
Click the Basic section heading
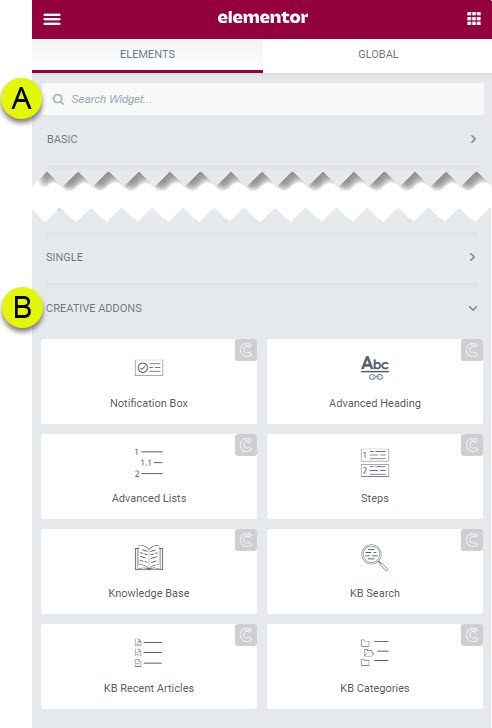(62, 139)
